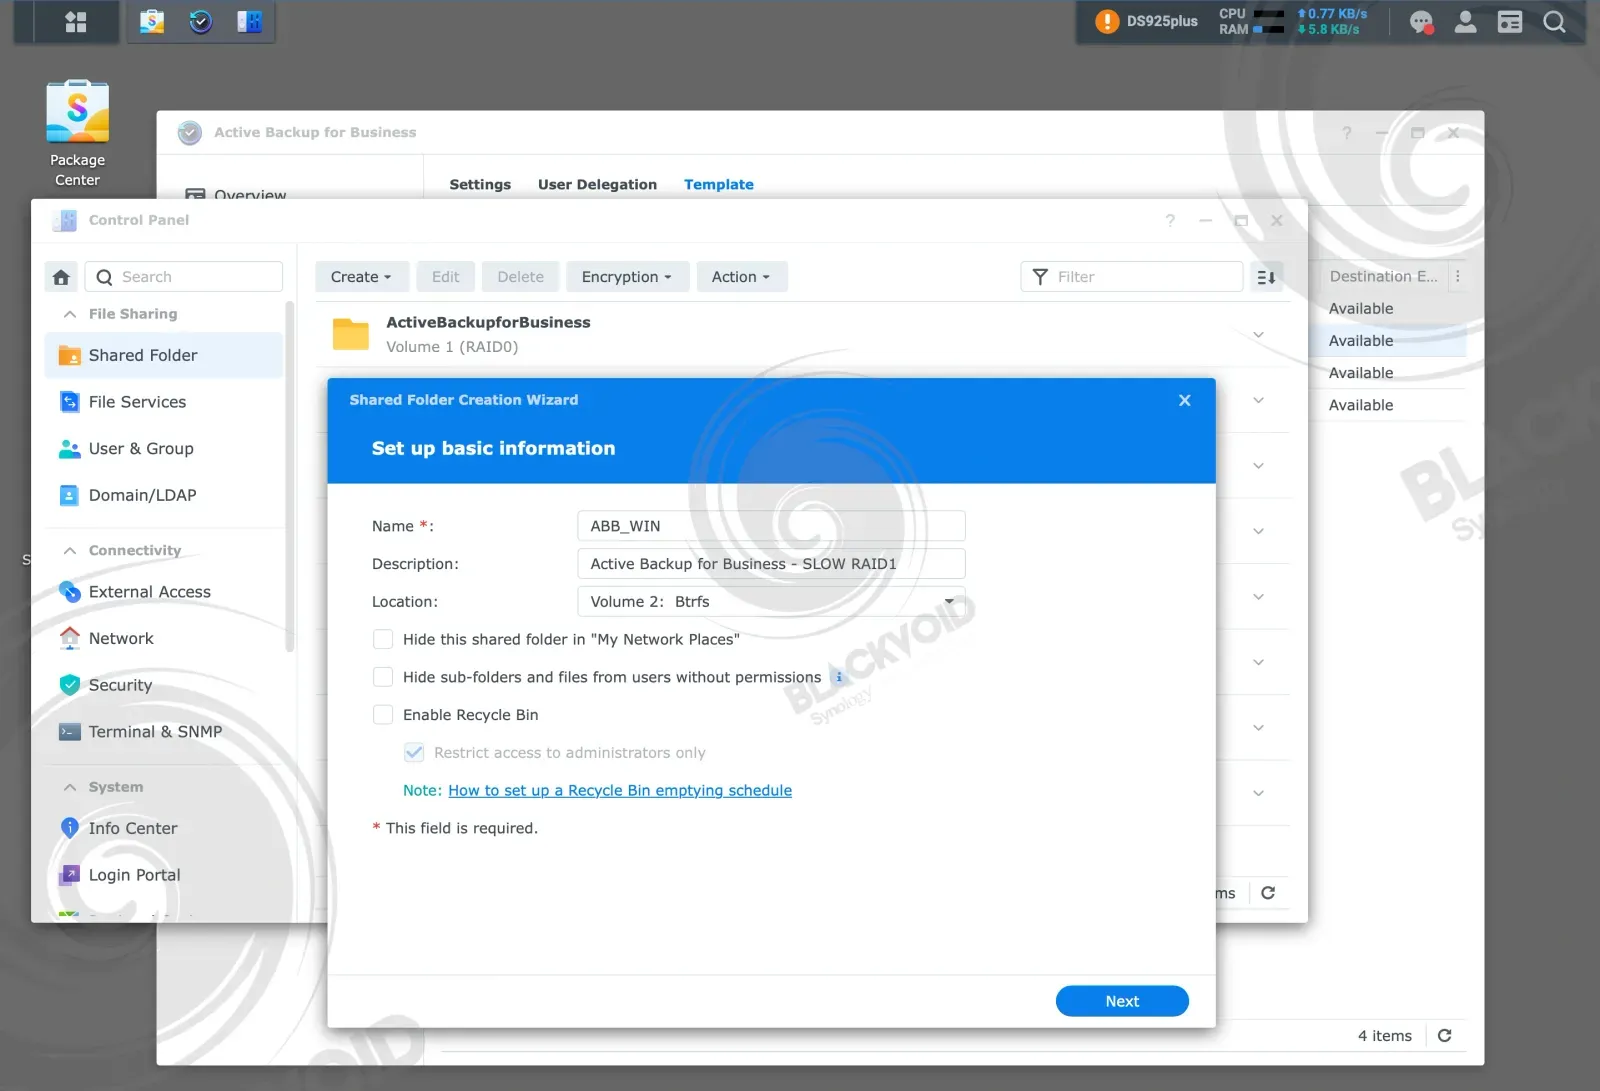Open the Package Center desktop shortcut

[x=77, y=134]
